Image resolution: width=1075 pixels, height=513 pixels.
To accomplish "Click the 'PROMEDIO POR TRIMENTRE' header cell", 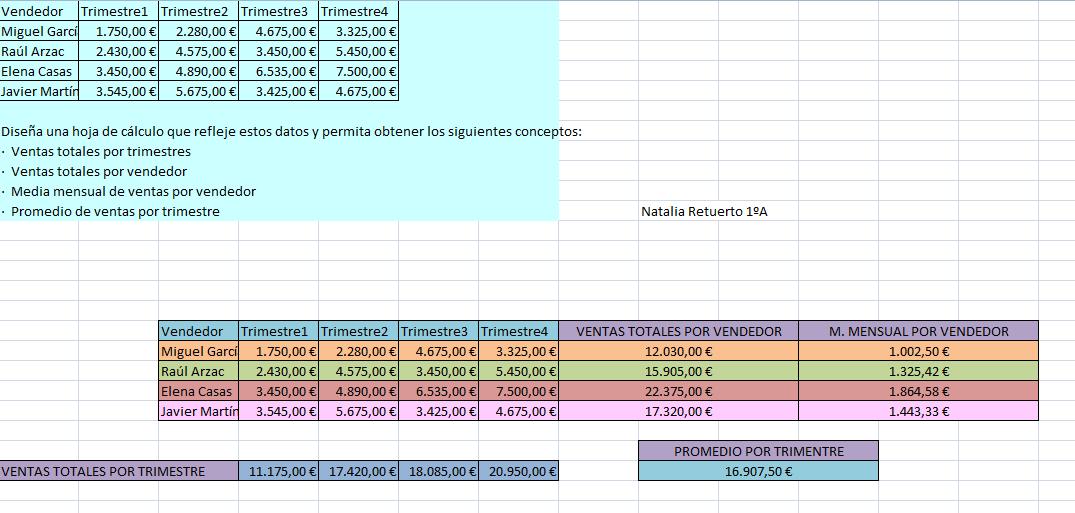I will [x=758, y=451].
